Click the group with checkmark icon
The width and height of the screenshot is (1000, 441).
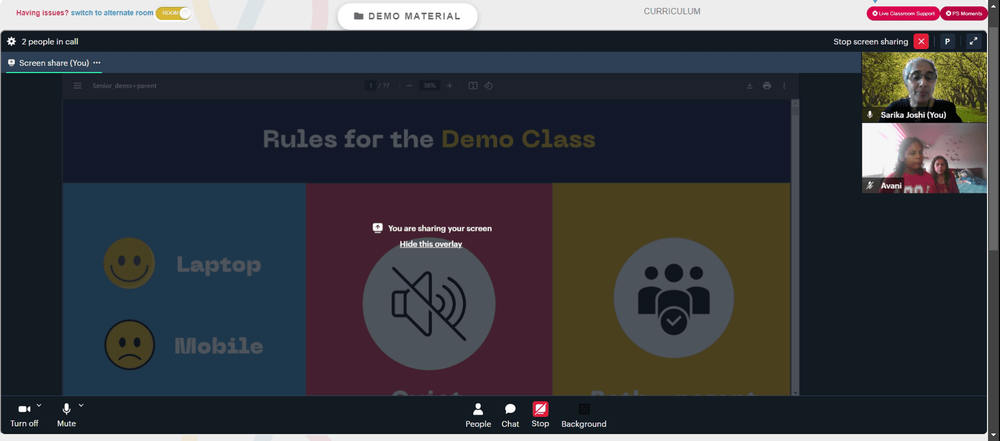[673, 298]
